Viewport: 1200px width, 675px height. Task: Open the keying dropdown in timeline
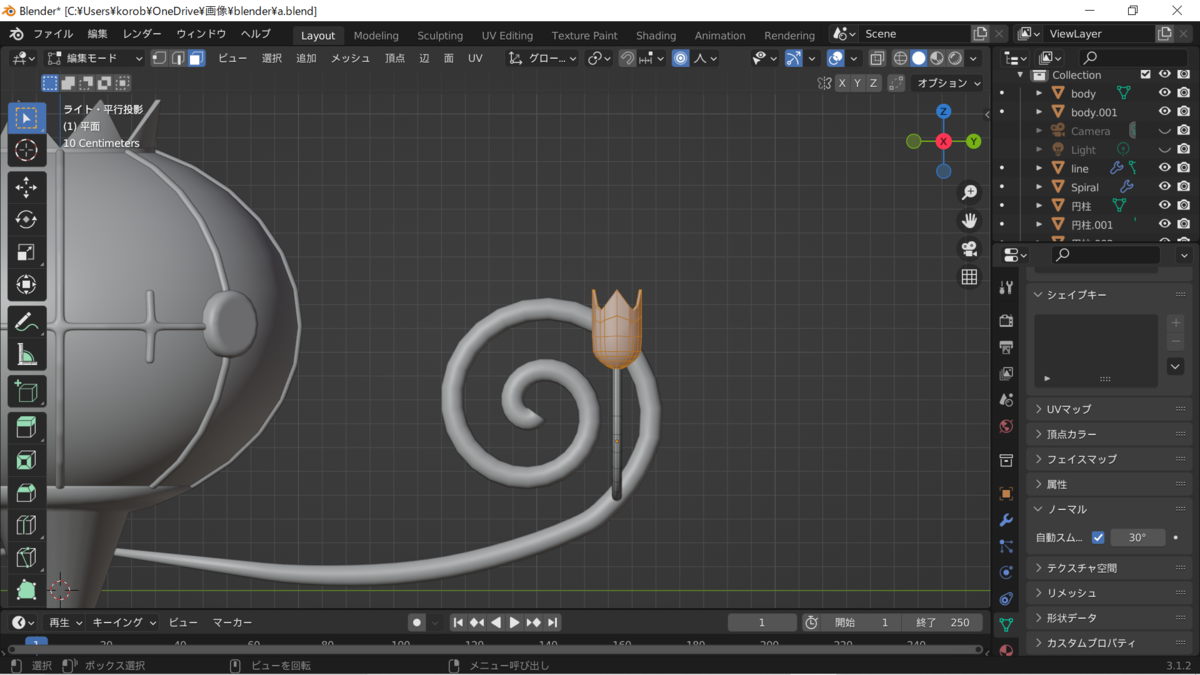tap(125, 622)
